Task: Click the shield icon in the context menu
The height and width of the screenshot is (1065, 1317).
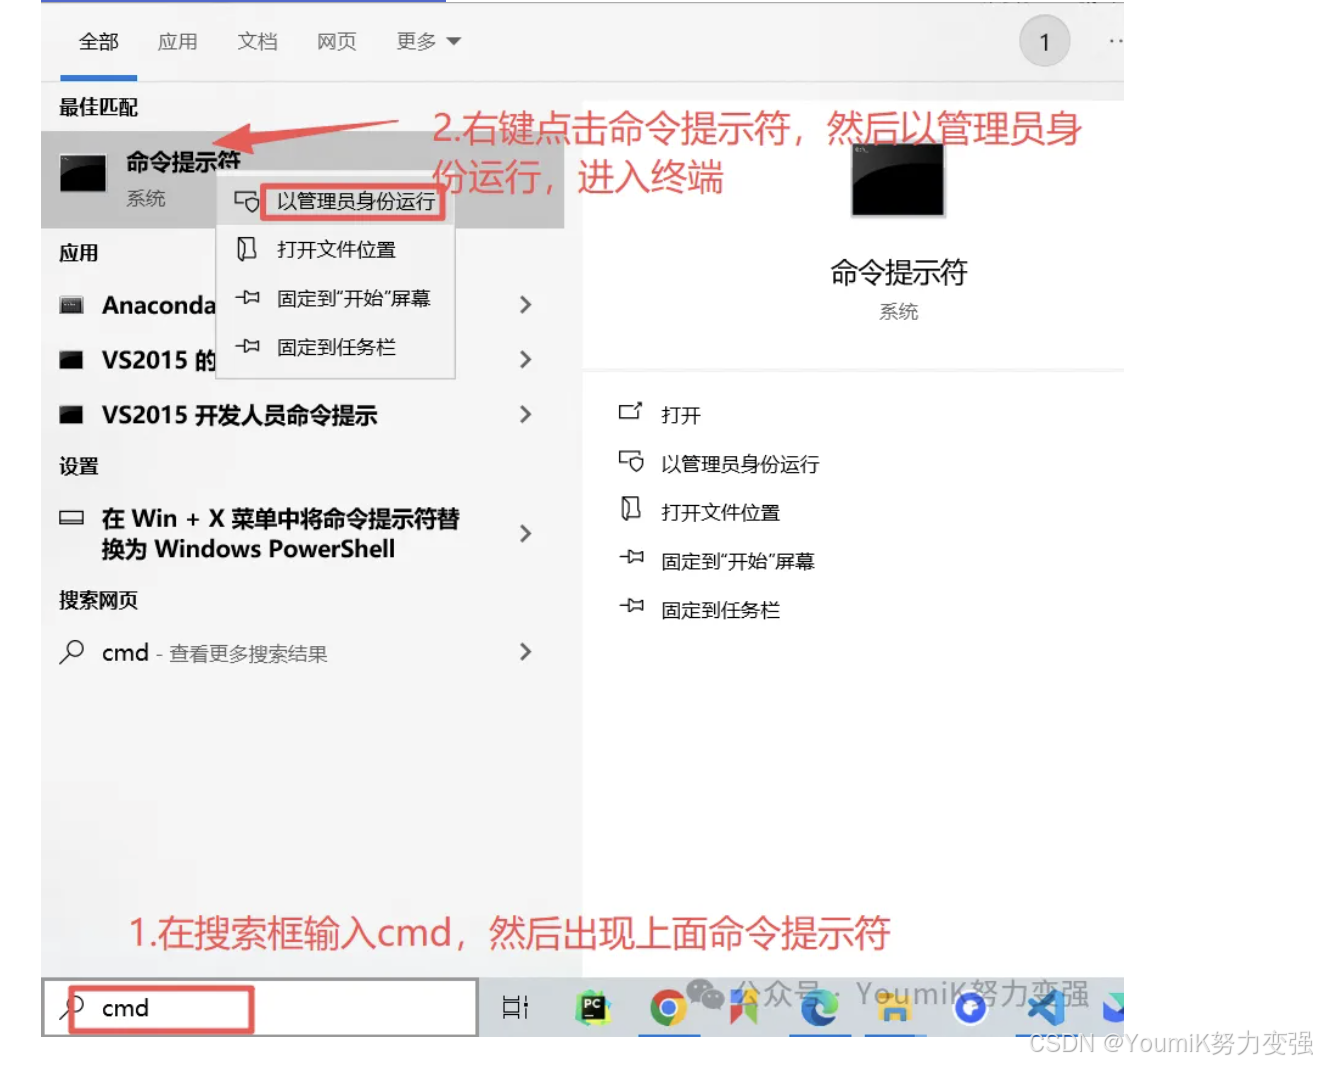Action: (x=246, y=201)
